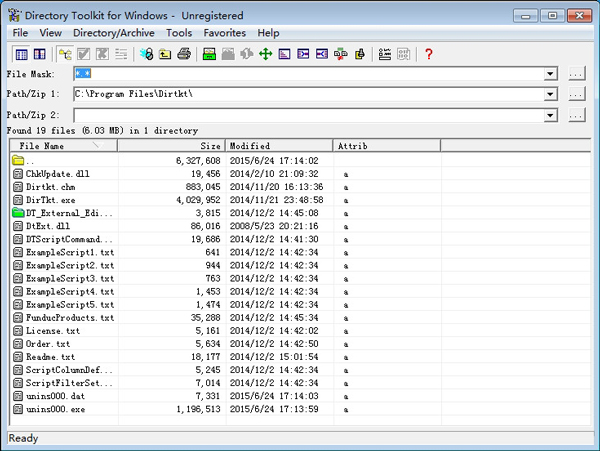The image size is (600, 451).
Task: Click the grayed list lines icon
Action: pos(121,54)
